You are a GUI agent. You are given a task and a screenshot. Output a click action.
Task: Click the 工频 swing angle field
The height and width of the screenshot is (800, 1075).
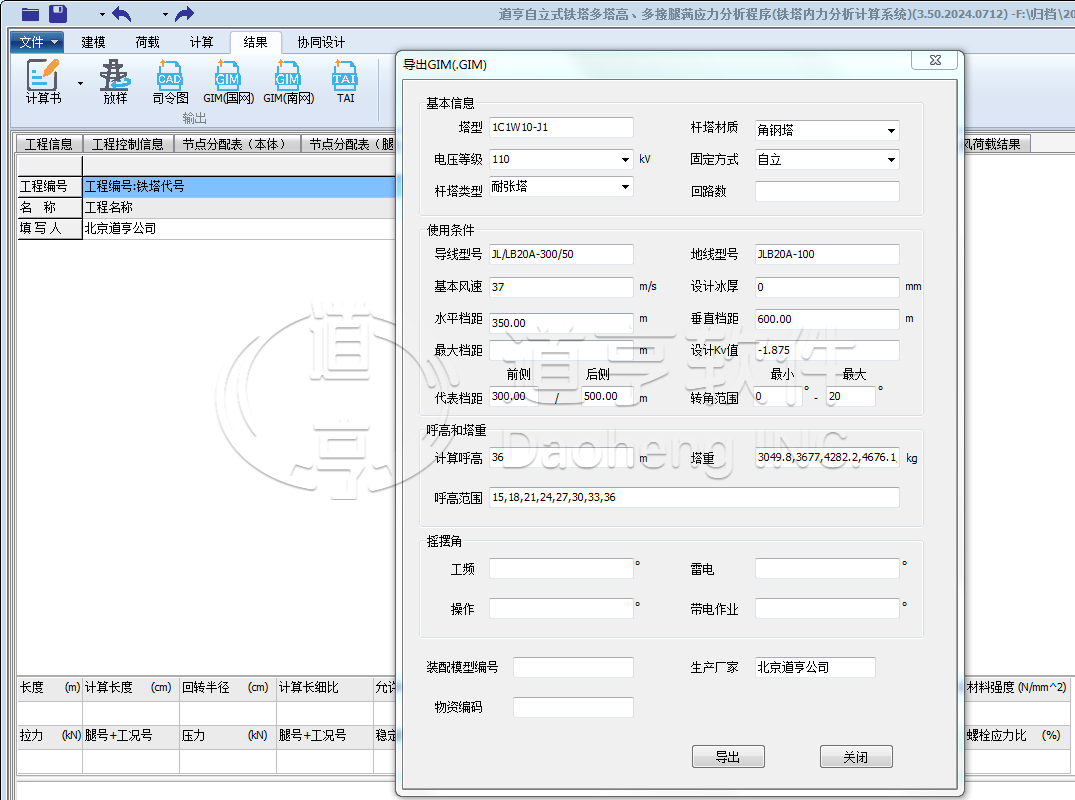561,568
